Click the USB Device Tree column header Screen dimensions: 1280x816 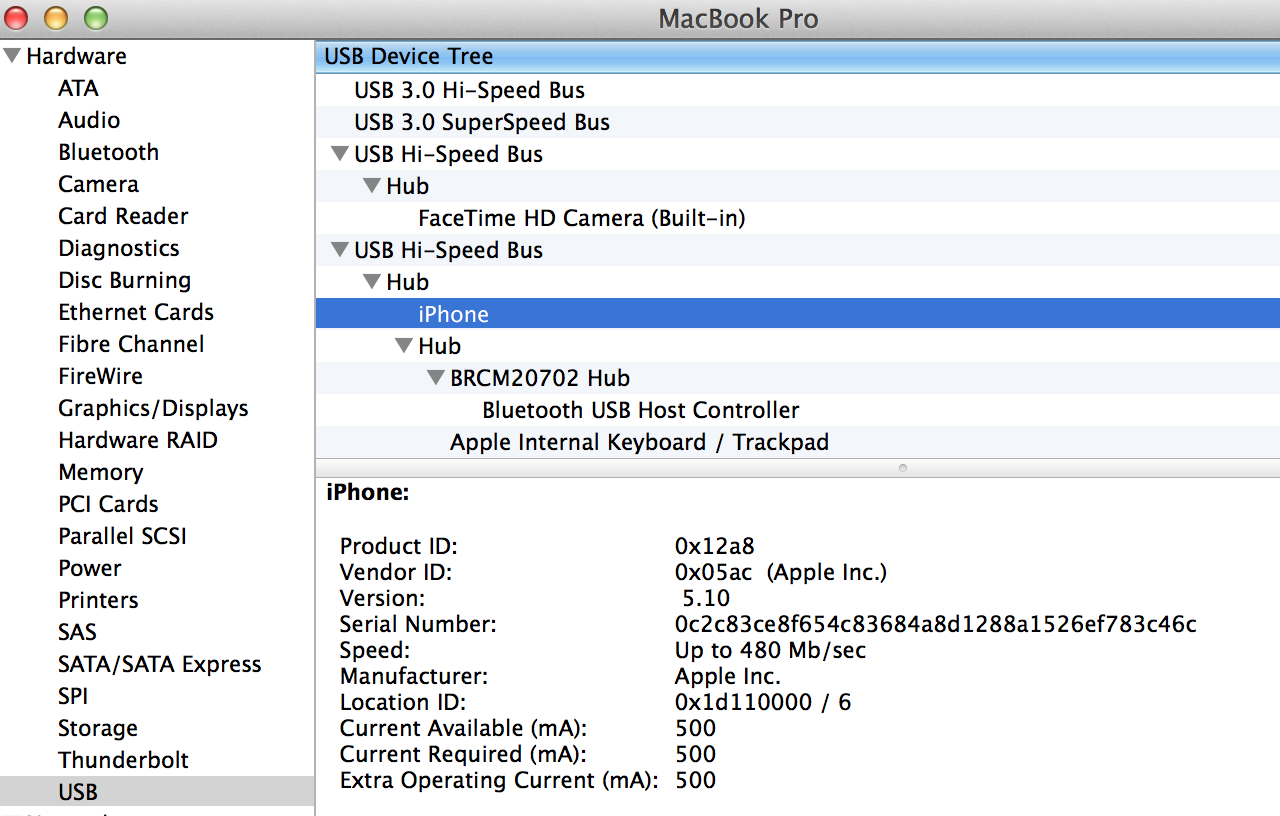[x=798, y=56]
